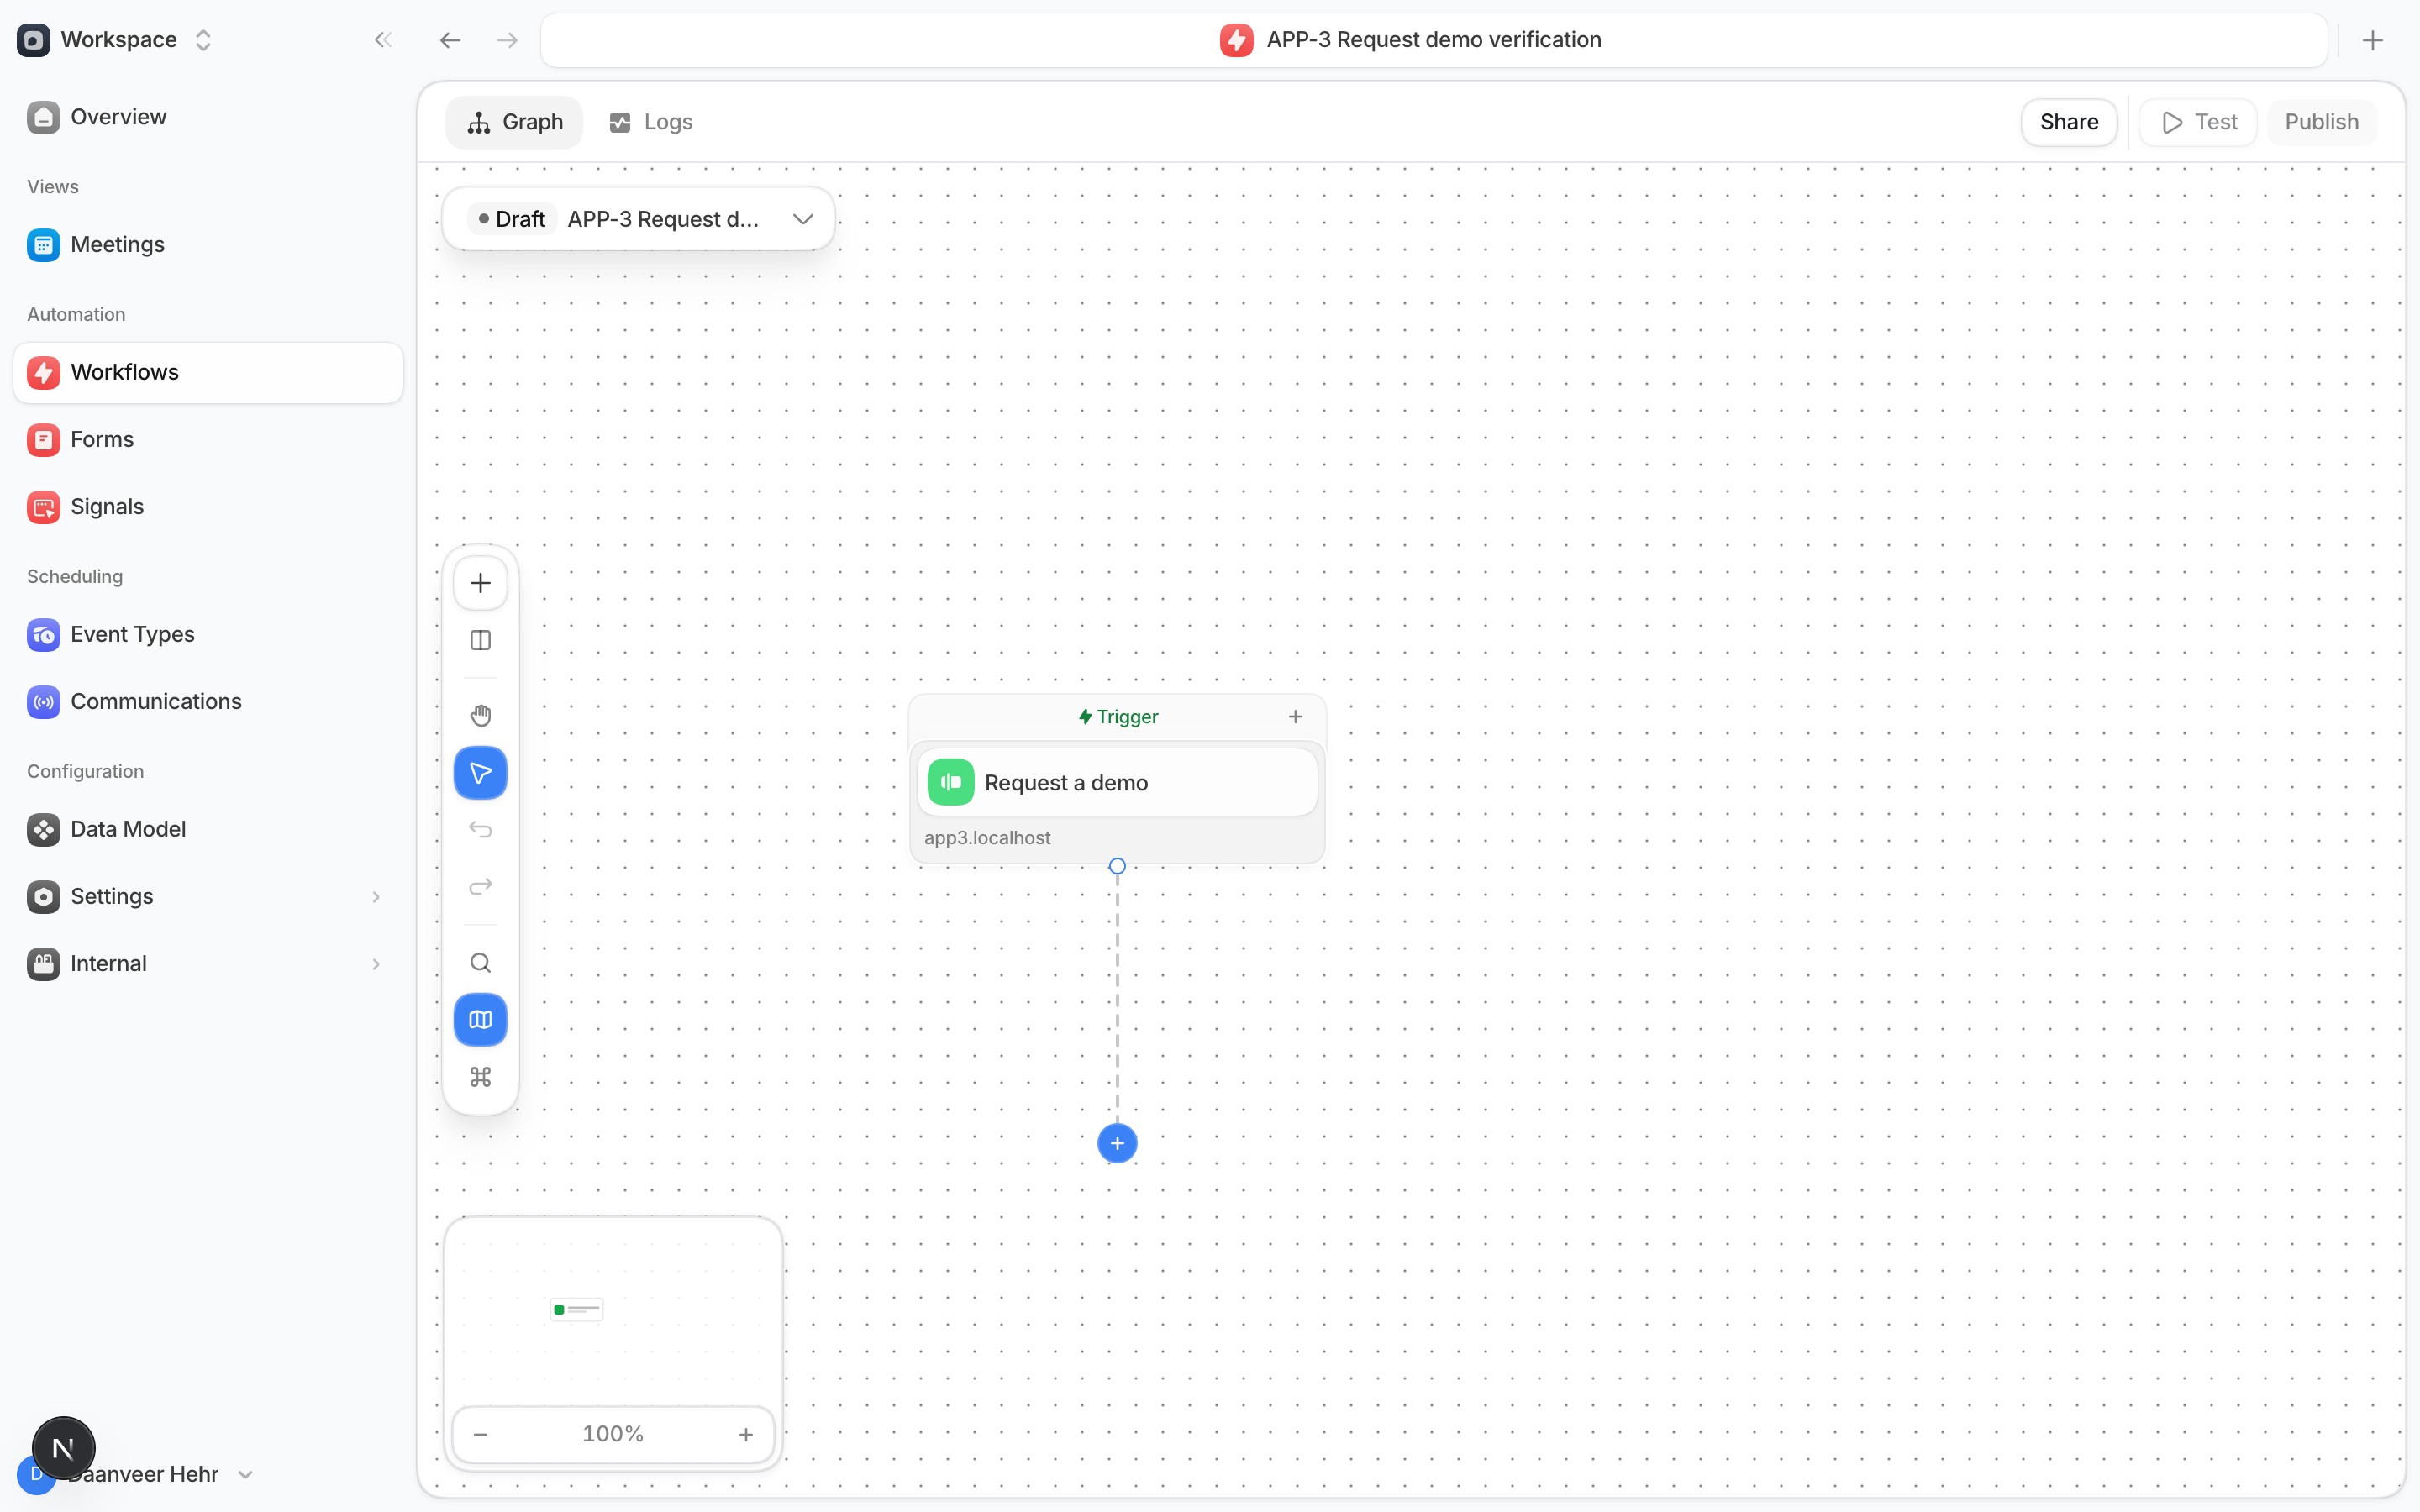The image size is (2420, 1512).
Task: Open a new tab with top-right plus
Action: pos(2372,40)
